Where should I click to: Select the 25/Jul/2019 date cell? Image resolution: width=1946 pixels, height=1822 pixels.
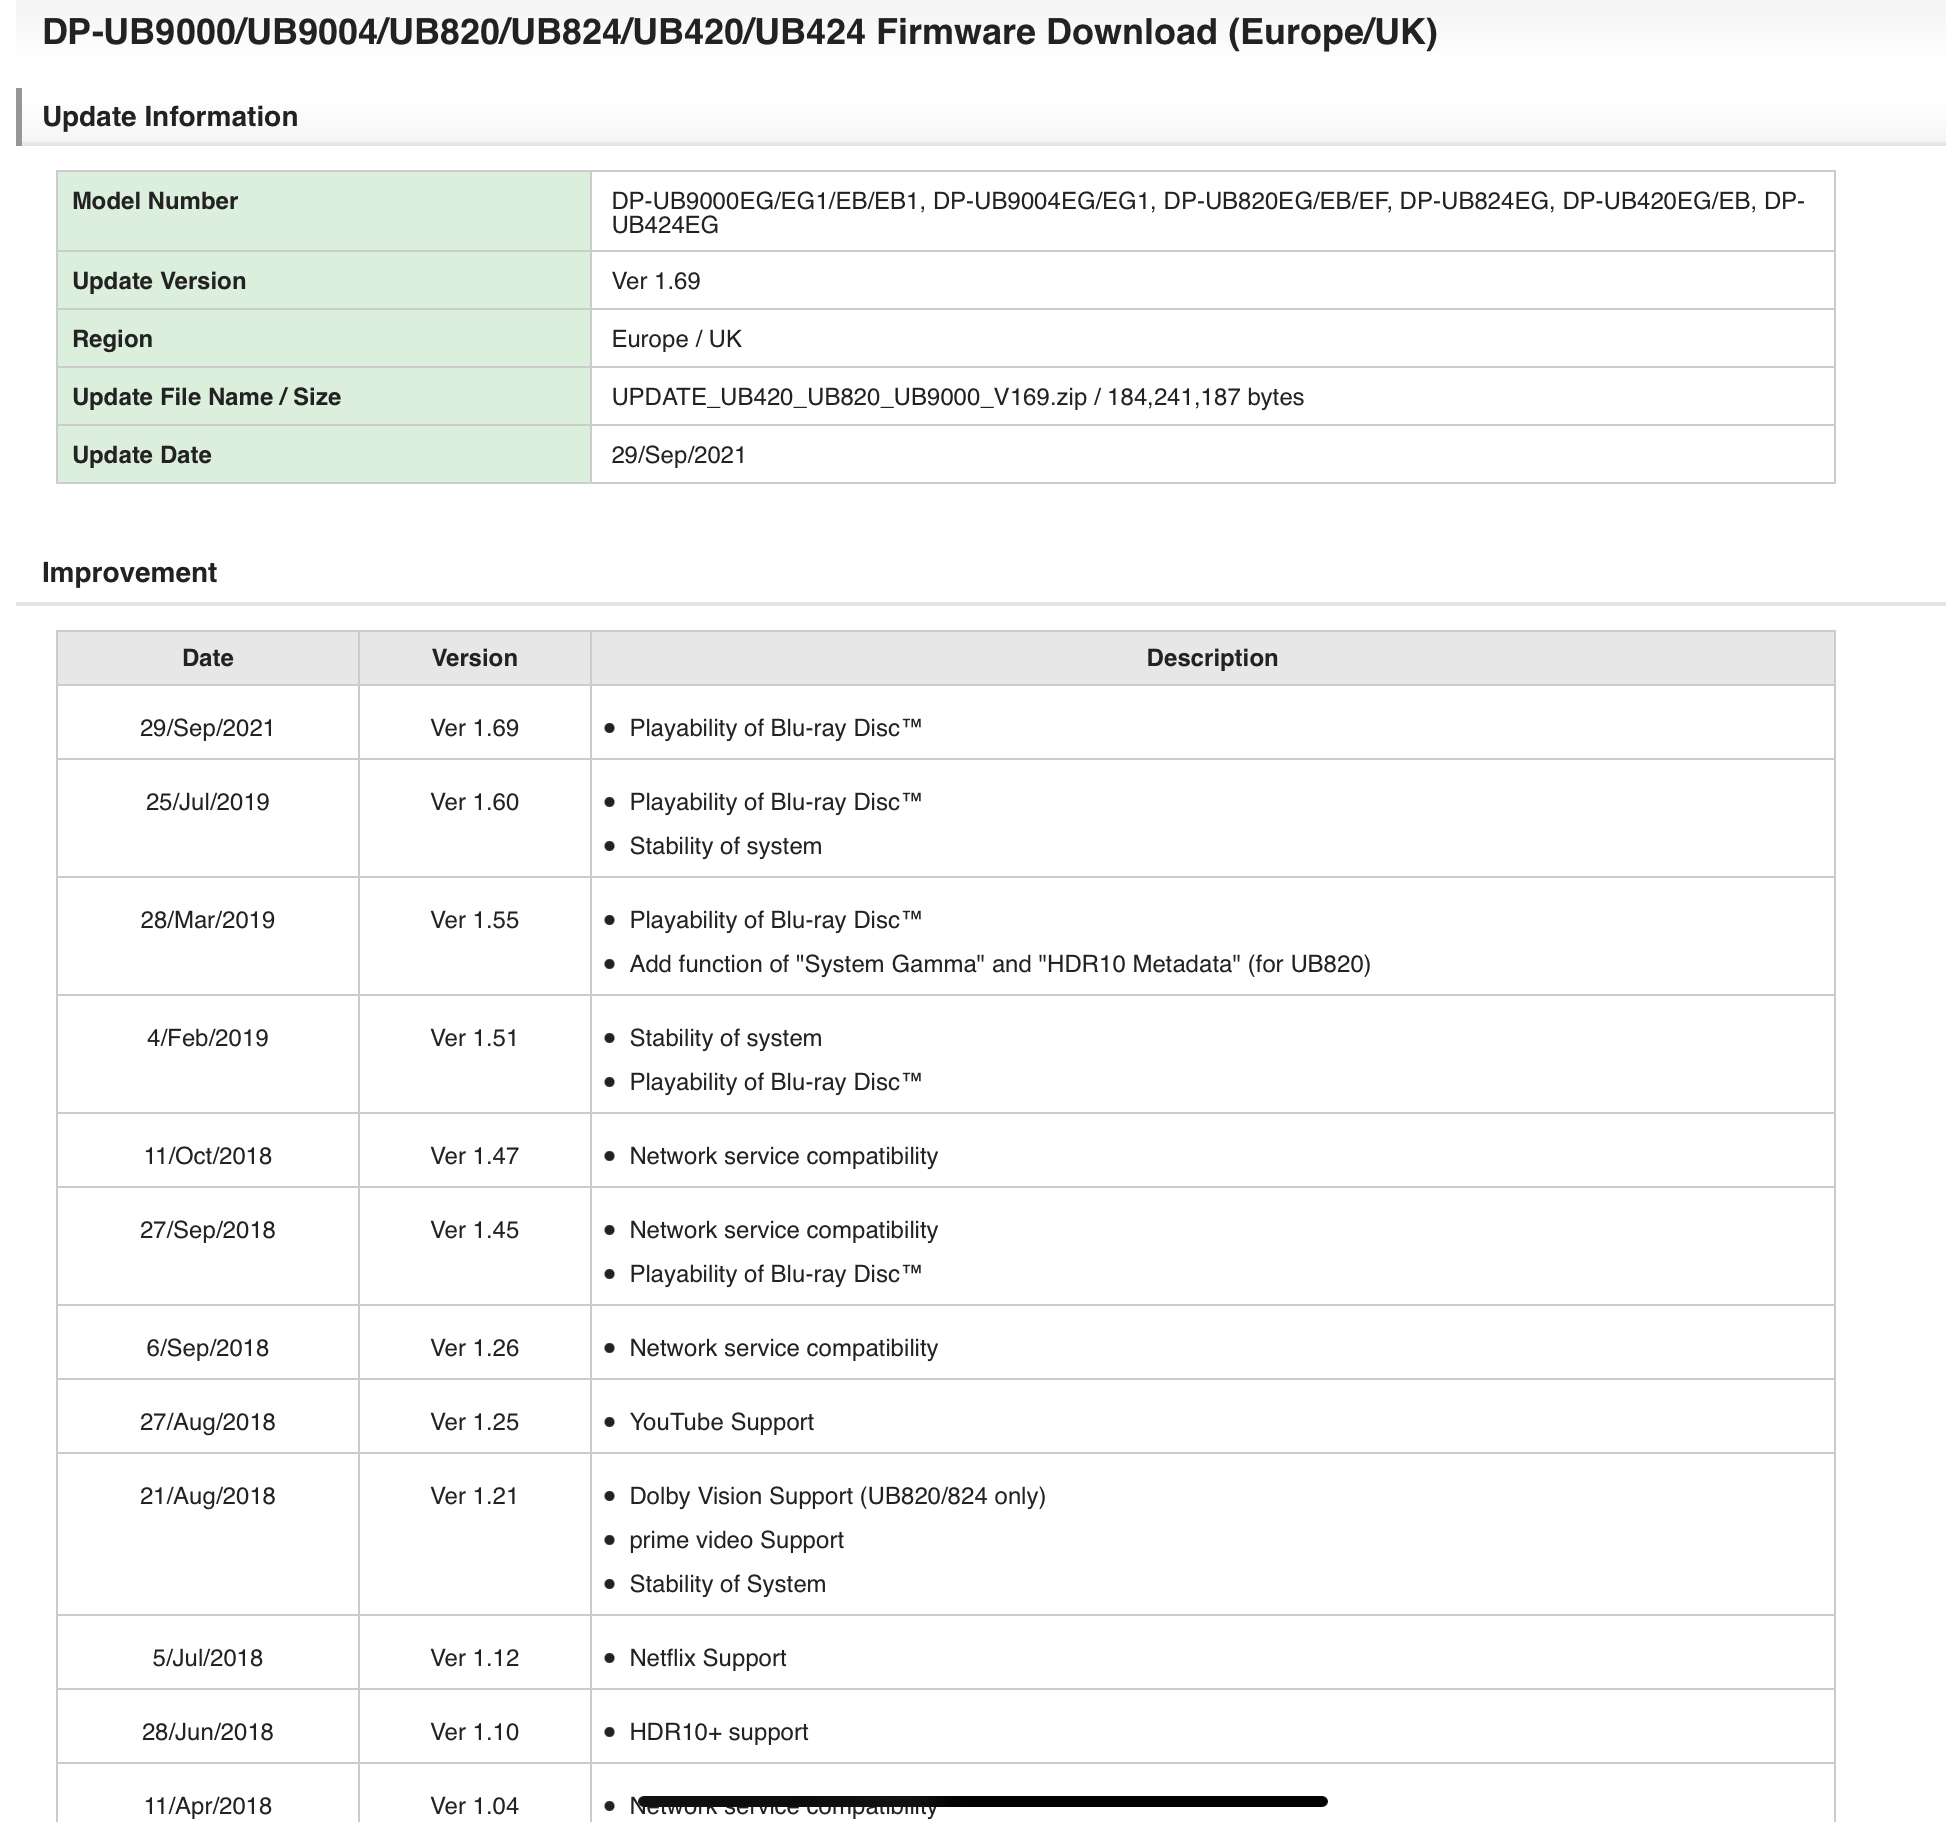pyautogui.click(x=207, y=802)
